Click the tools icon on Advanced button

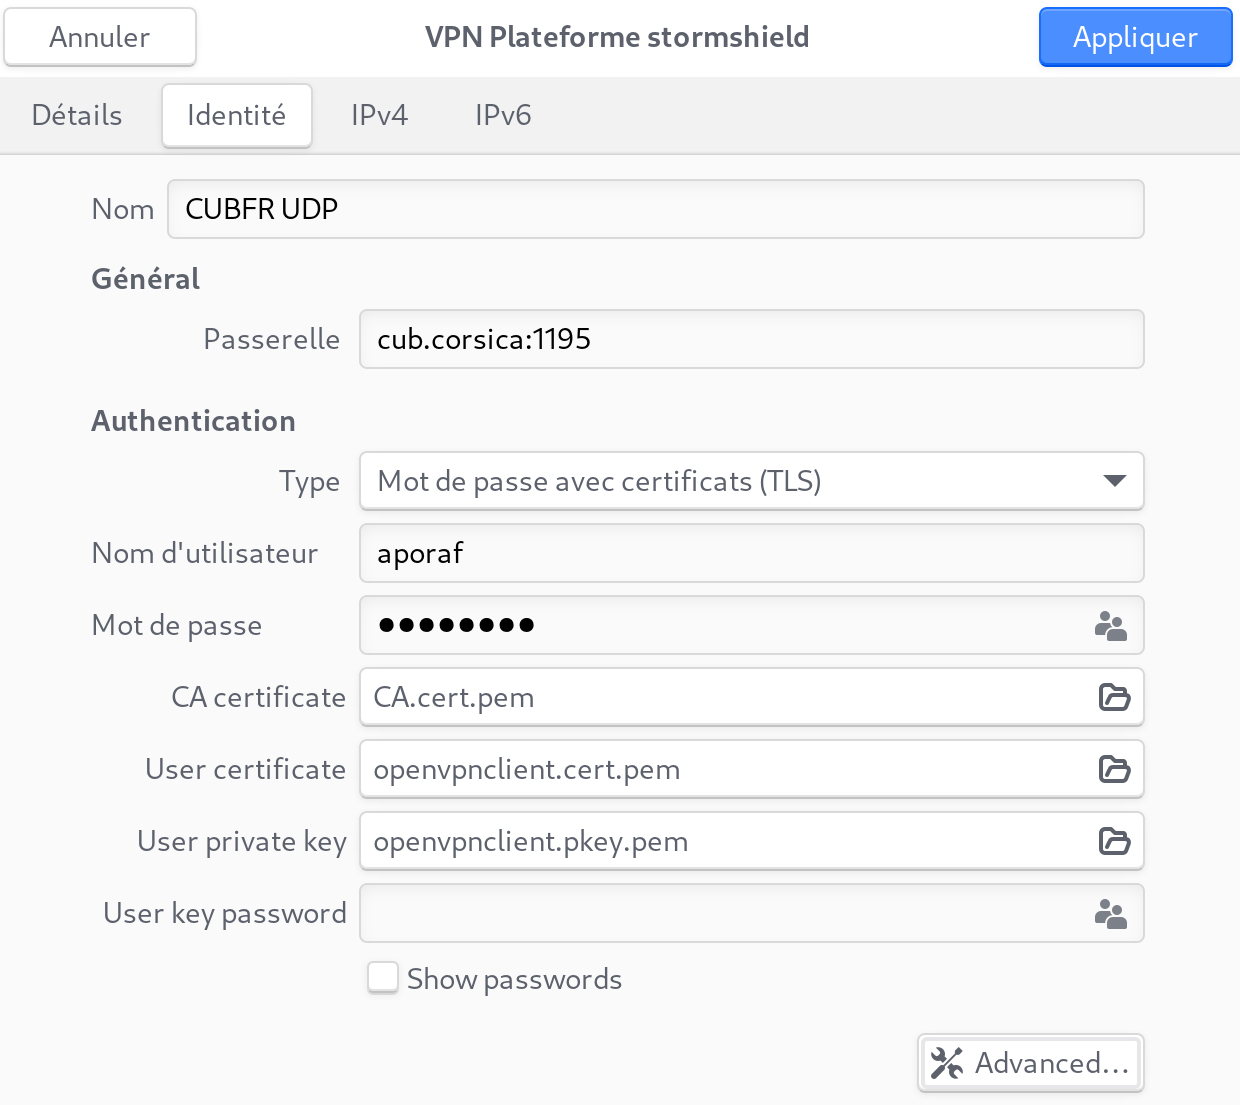(x=946, y=1063)
